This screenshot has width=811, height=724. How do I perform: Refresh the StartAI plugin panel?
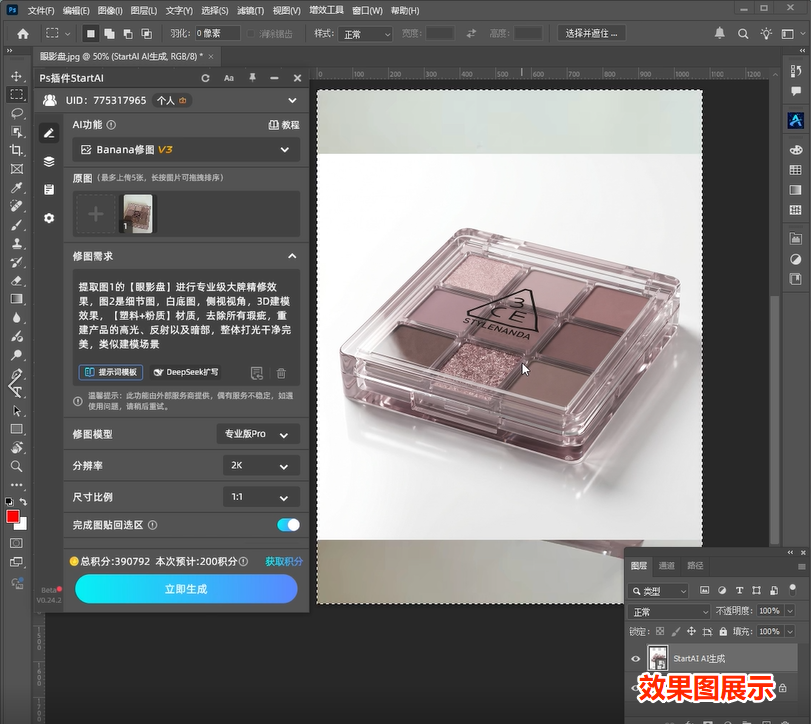(205, 78)
